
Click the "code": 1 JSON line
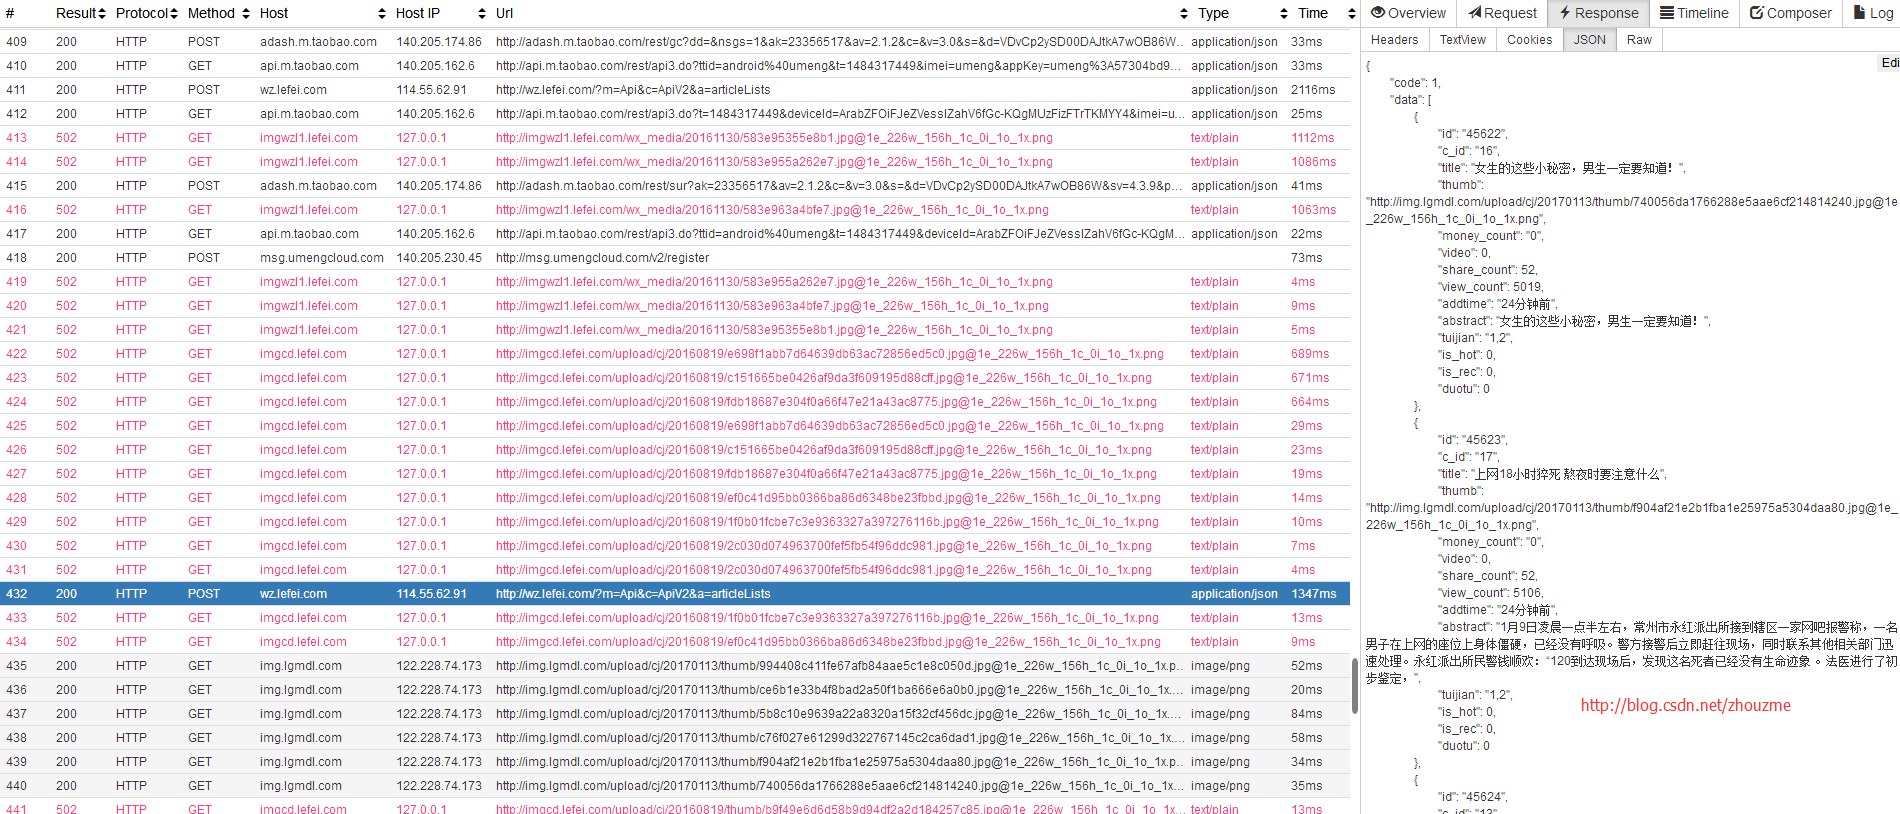point(1415,83)
